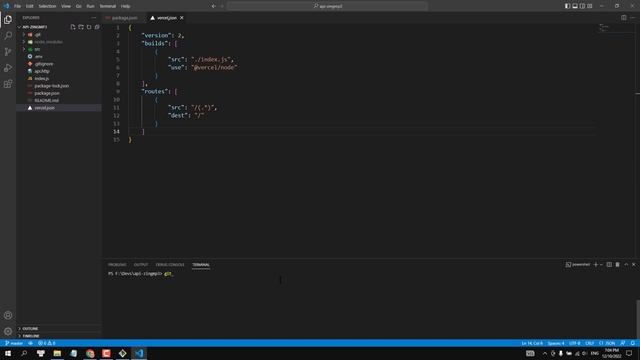Open the Explorer view in activity bar
640x360 pixels.
(x=8, y=20)
